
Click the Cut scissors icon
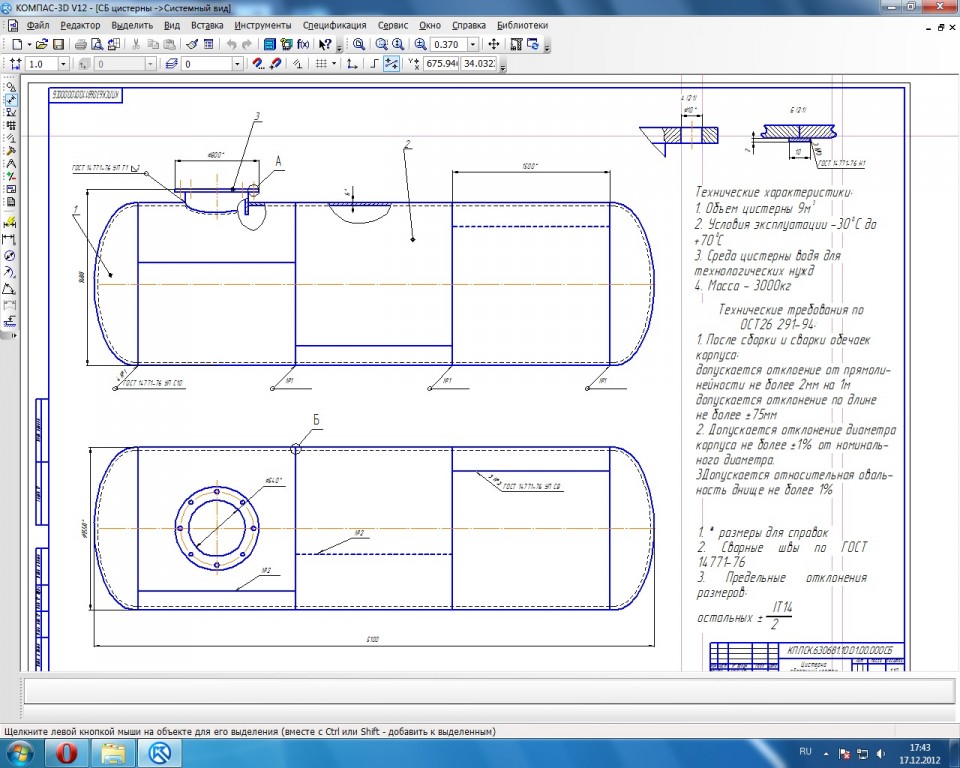click(x=135, y=44)
